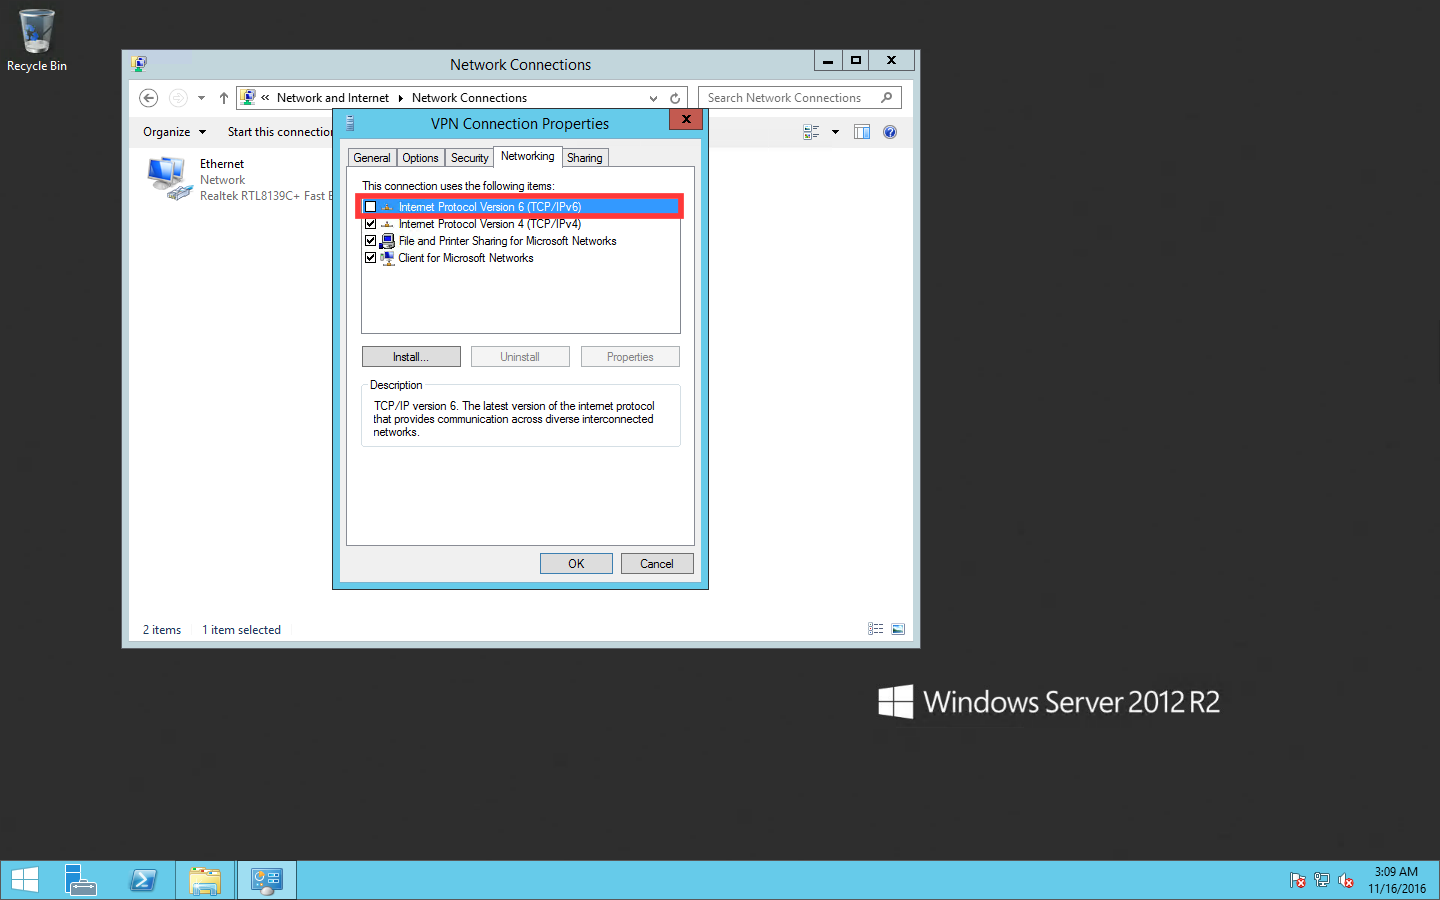Maximize the Network Connections window

point(856,61)
